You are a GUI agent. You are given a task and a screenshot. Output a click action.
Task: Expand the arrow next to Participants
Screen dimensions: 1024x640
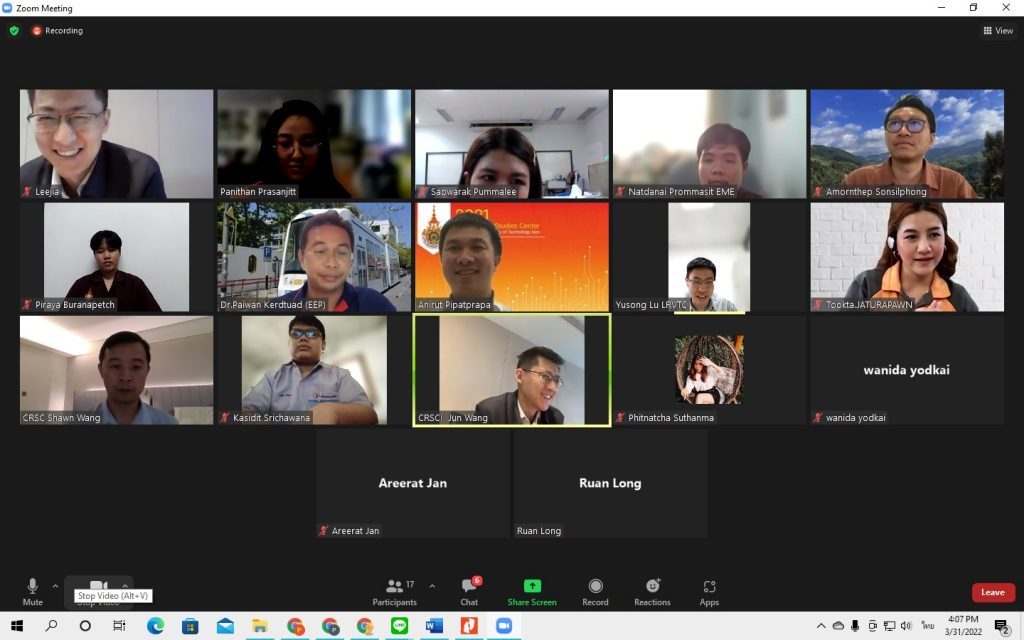[x=432, y=586]
